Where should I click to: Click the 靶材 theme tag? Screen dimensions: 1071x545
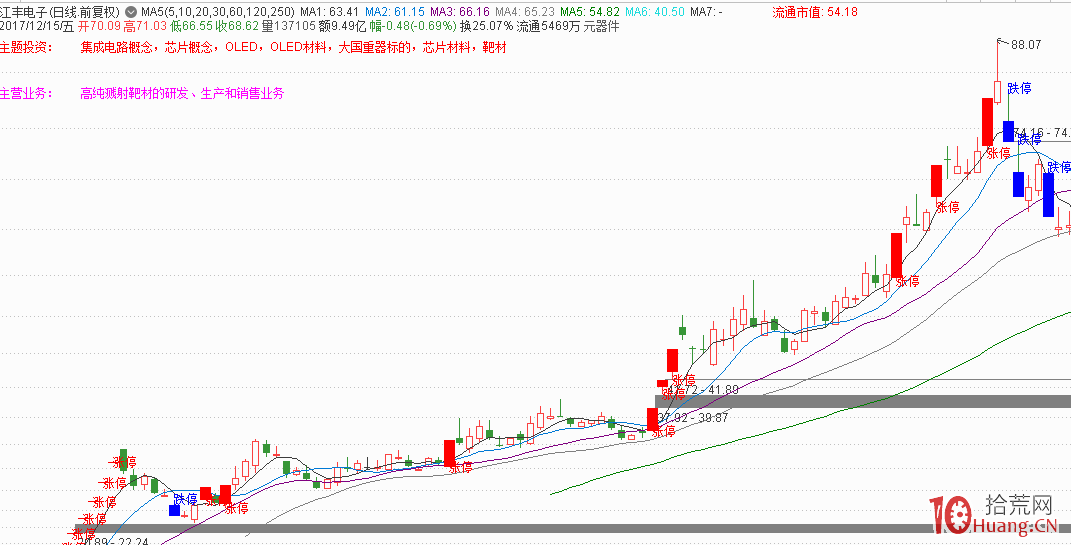pyautogui.click(x=494, y=48)
